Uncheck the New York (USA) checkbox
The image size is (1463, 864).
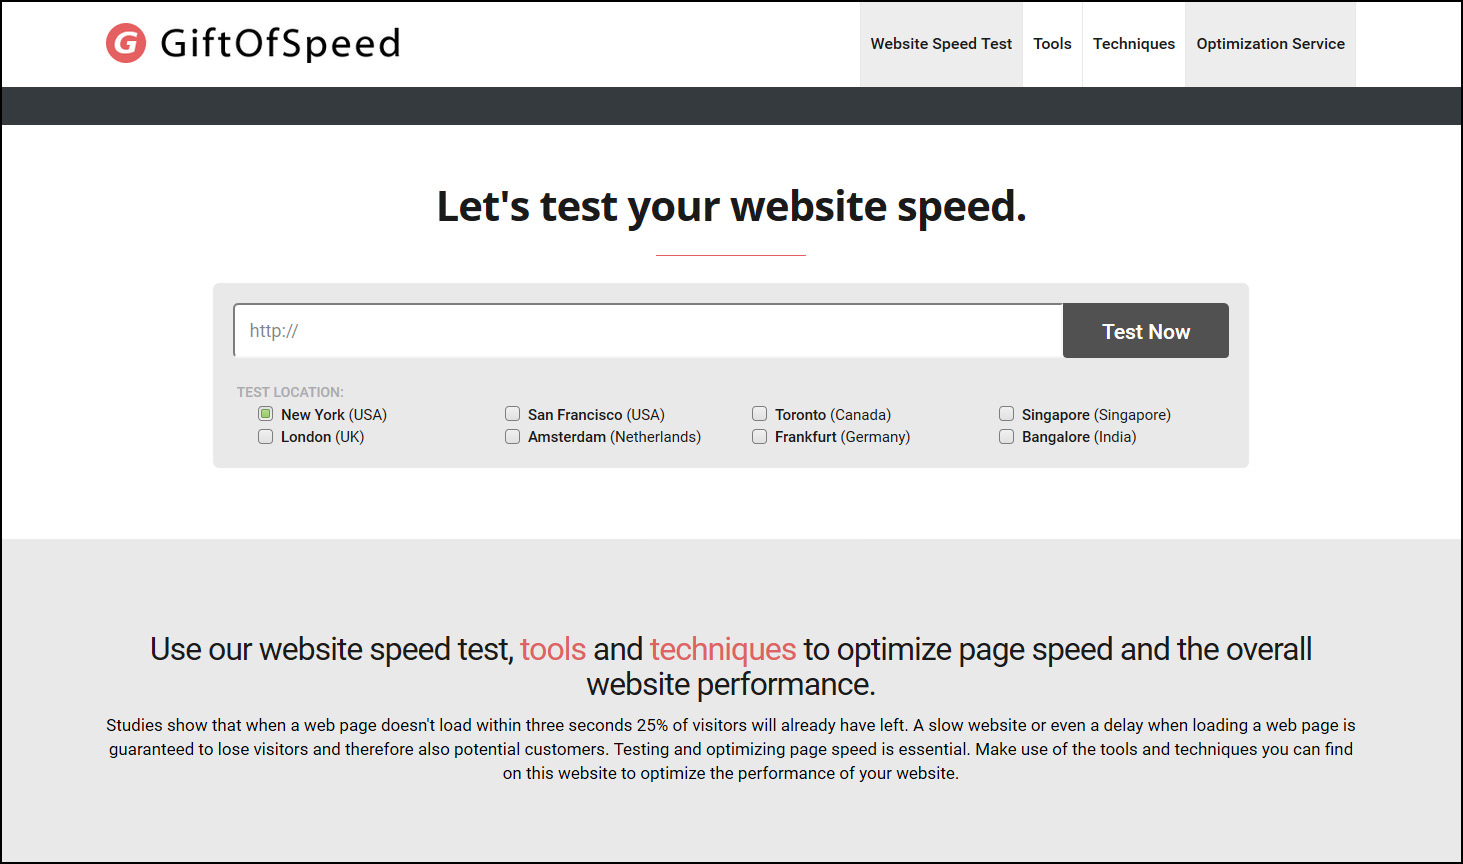tap(265, 414)
